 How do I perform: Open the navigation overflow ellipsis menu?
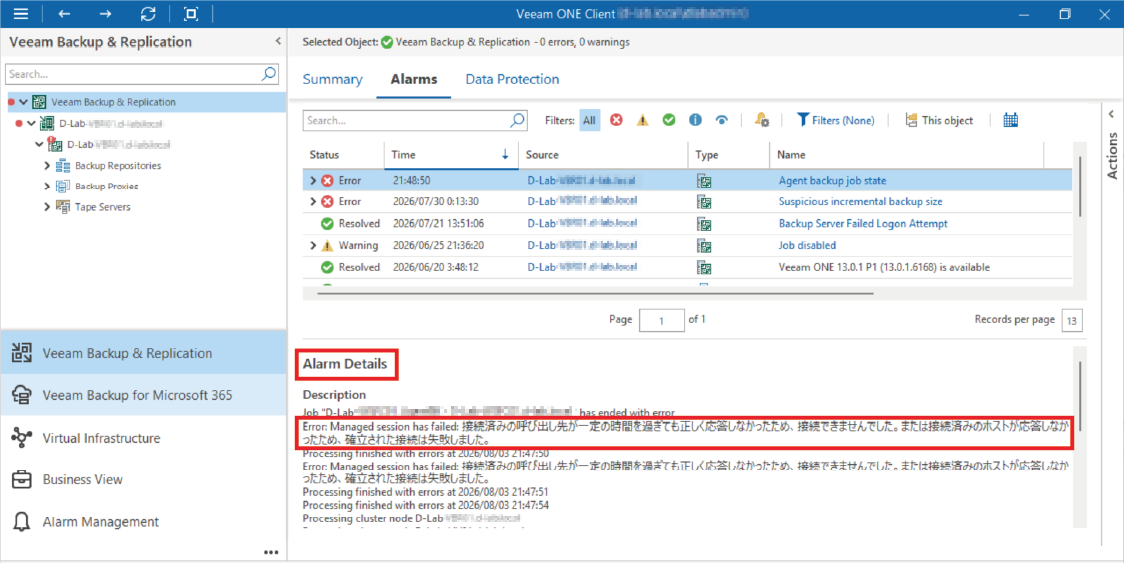point(270,552)
